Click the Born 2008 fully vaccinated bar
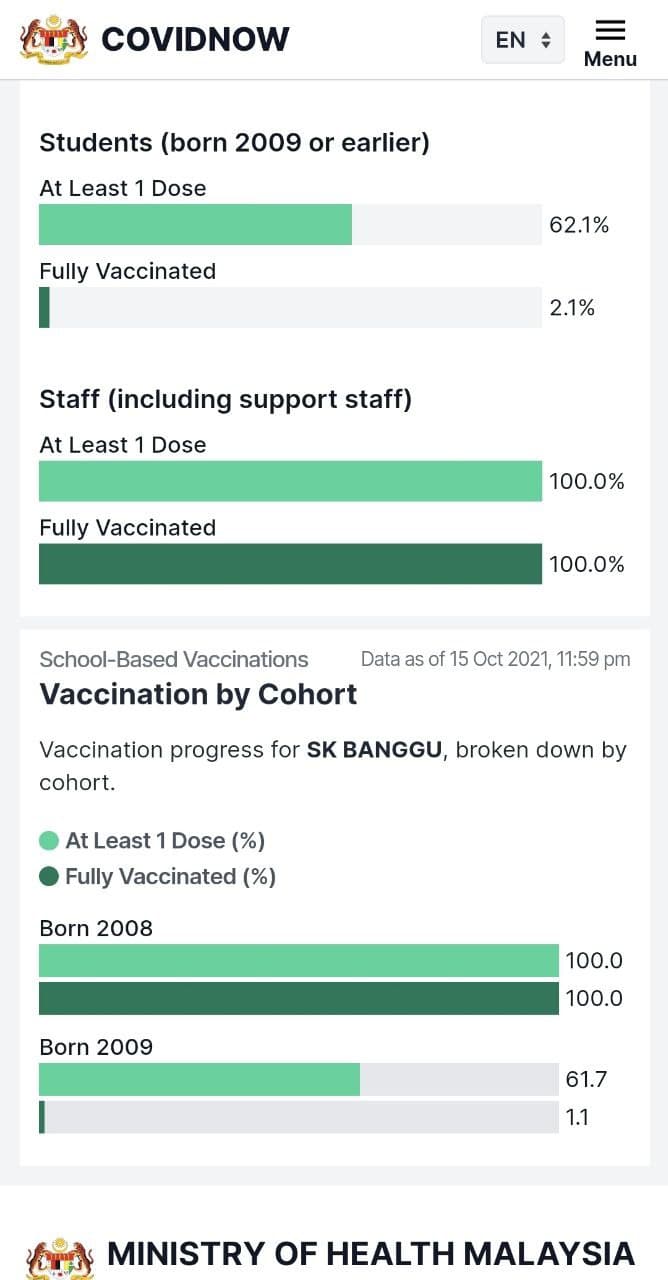 pos(298,998)
